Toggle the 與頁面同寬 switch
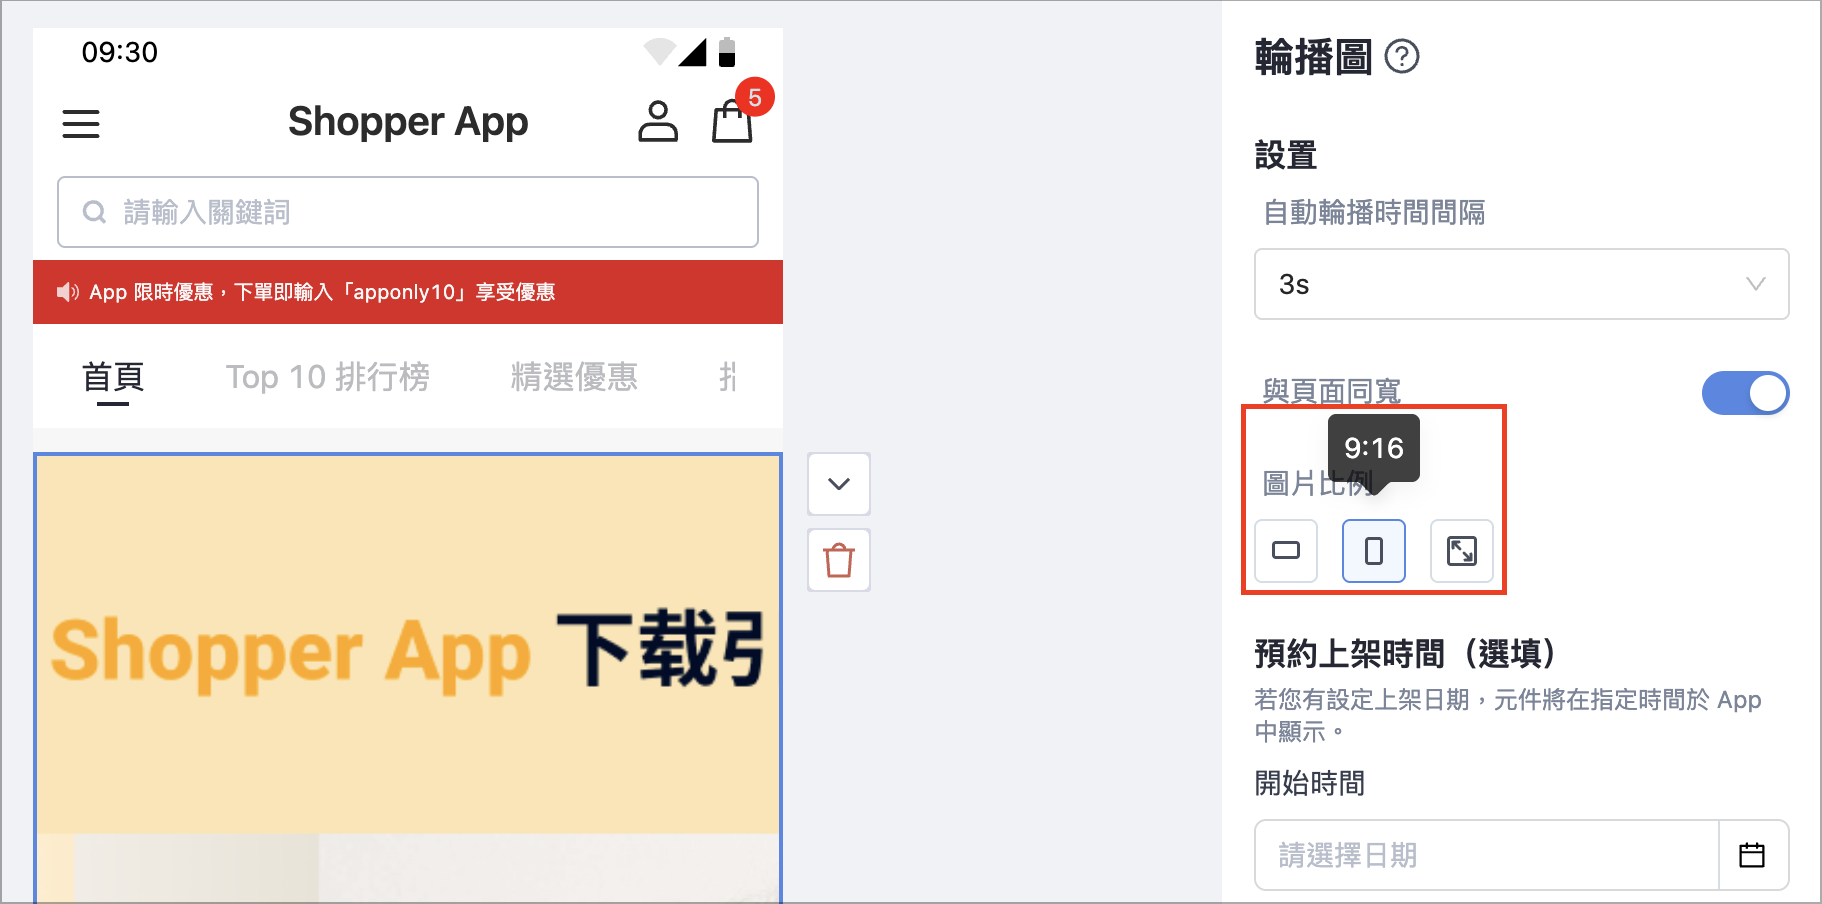1822x904 pixels. tap(1745, 393)
